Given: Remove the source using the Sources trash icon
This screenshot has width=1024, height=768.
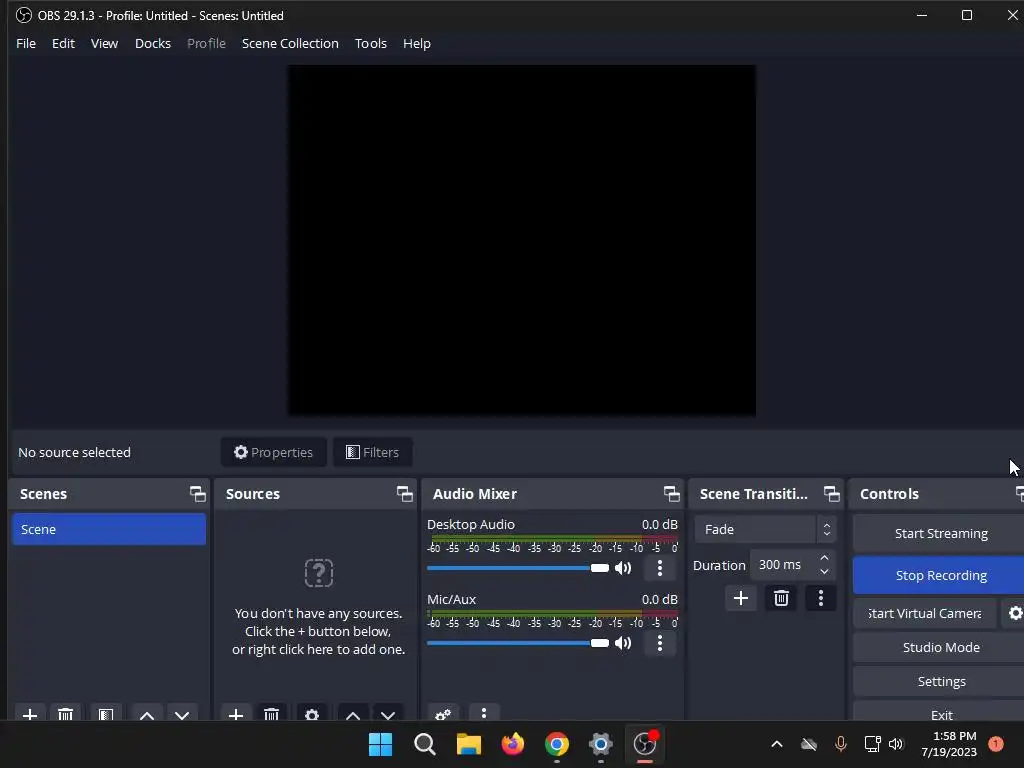Looking at the screenshot, I should coord(271,714).
